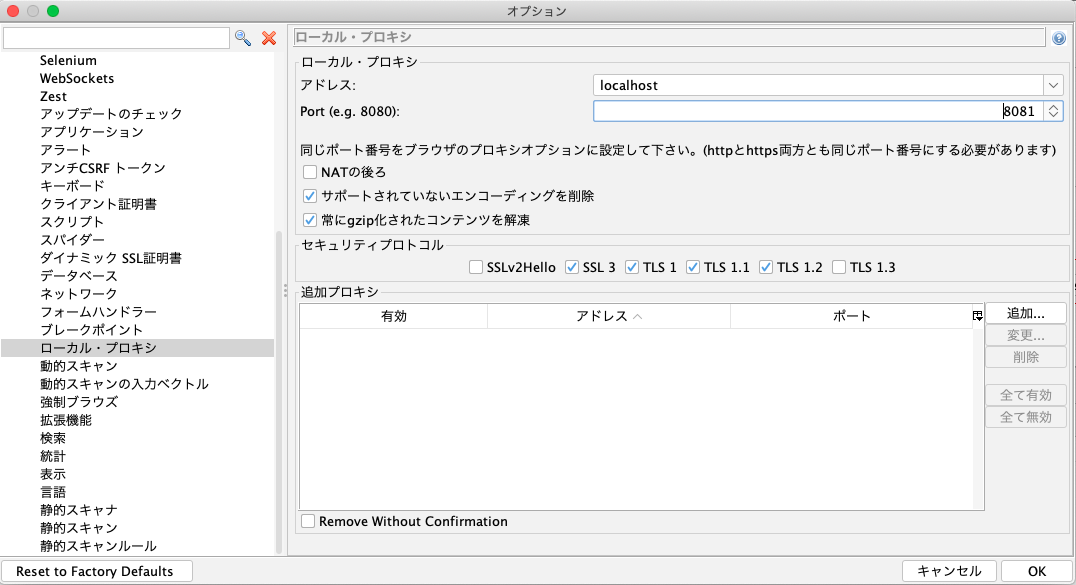
Task: Open クライアント証明書 options
Action: 98,204
